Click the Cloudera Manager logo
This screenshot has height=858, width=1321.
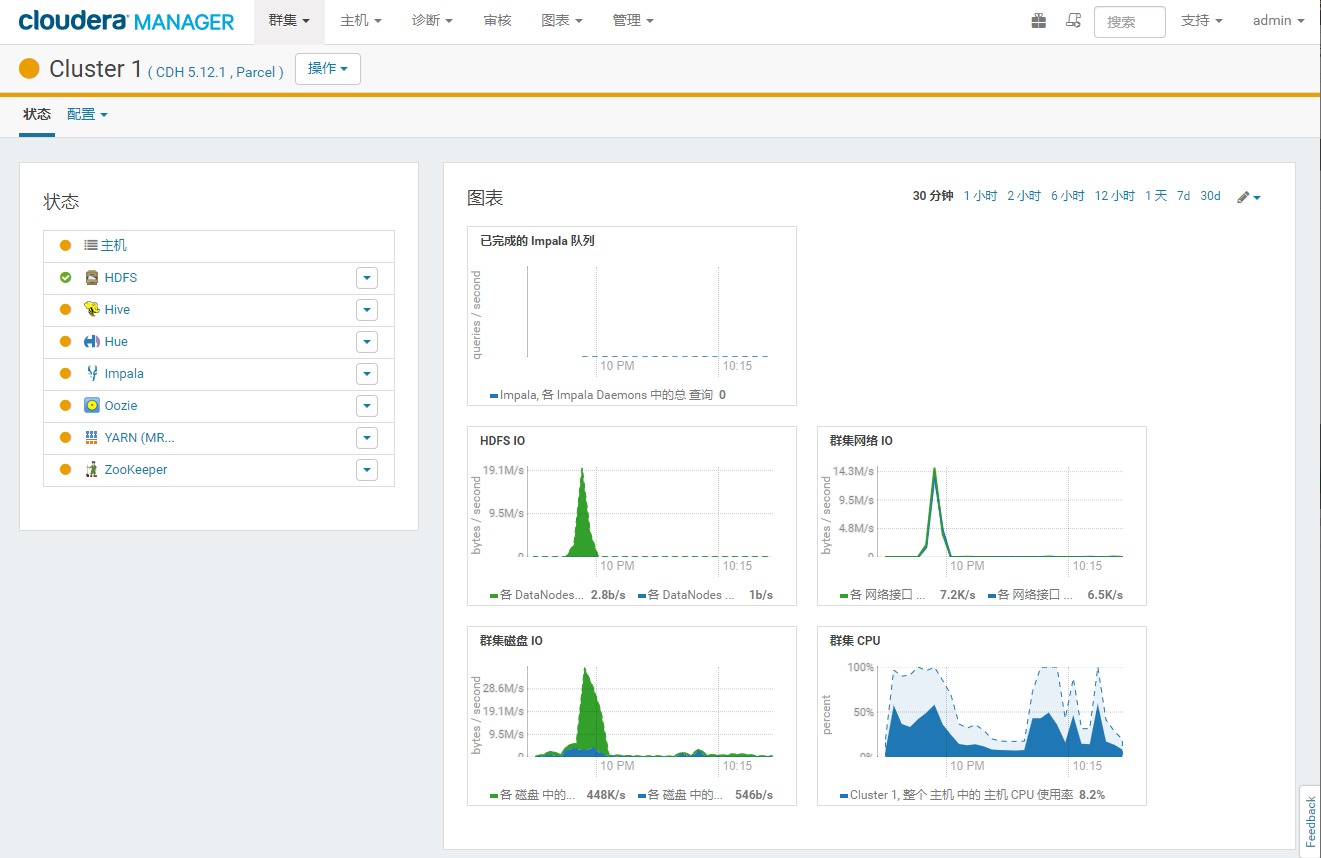click(x=126, y=21)
